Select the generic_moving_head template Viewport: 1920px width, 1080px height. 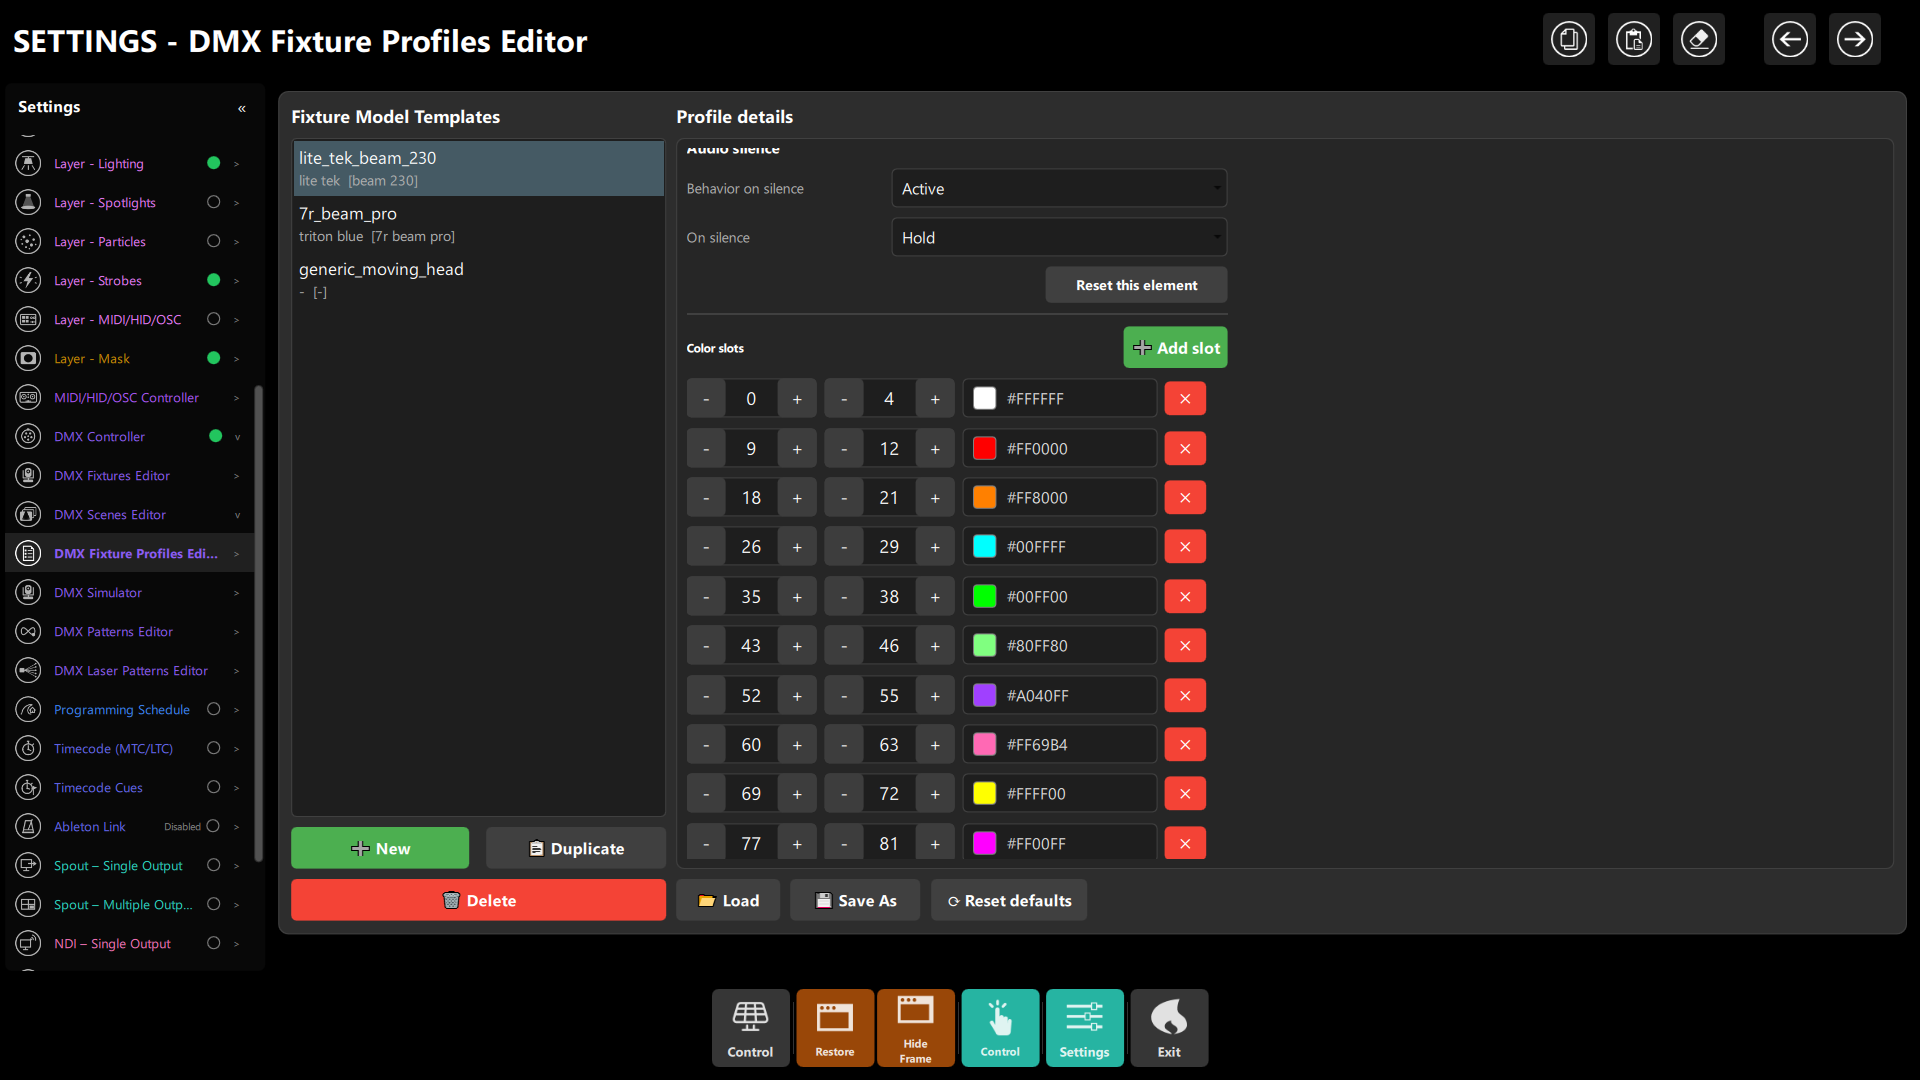[478, 280]
